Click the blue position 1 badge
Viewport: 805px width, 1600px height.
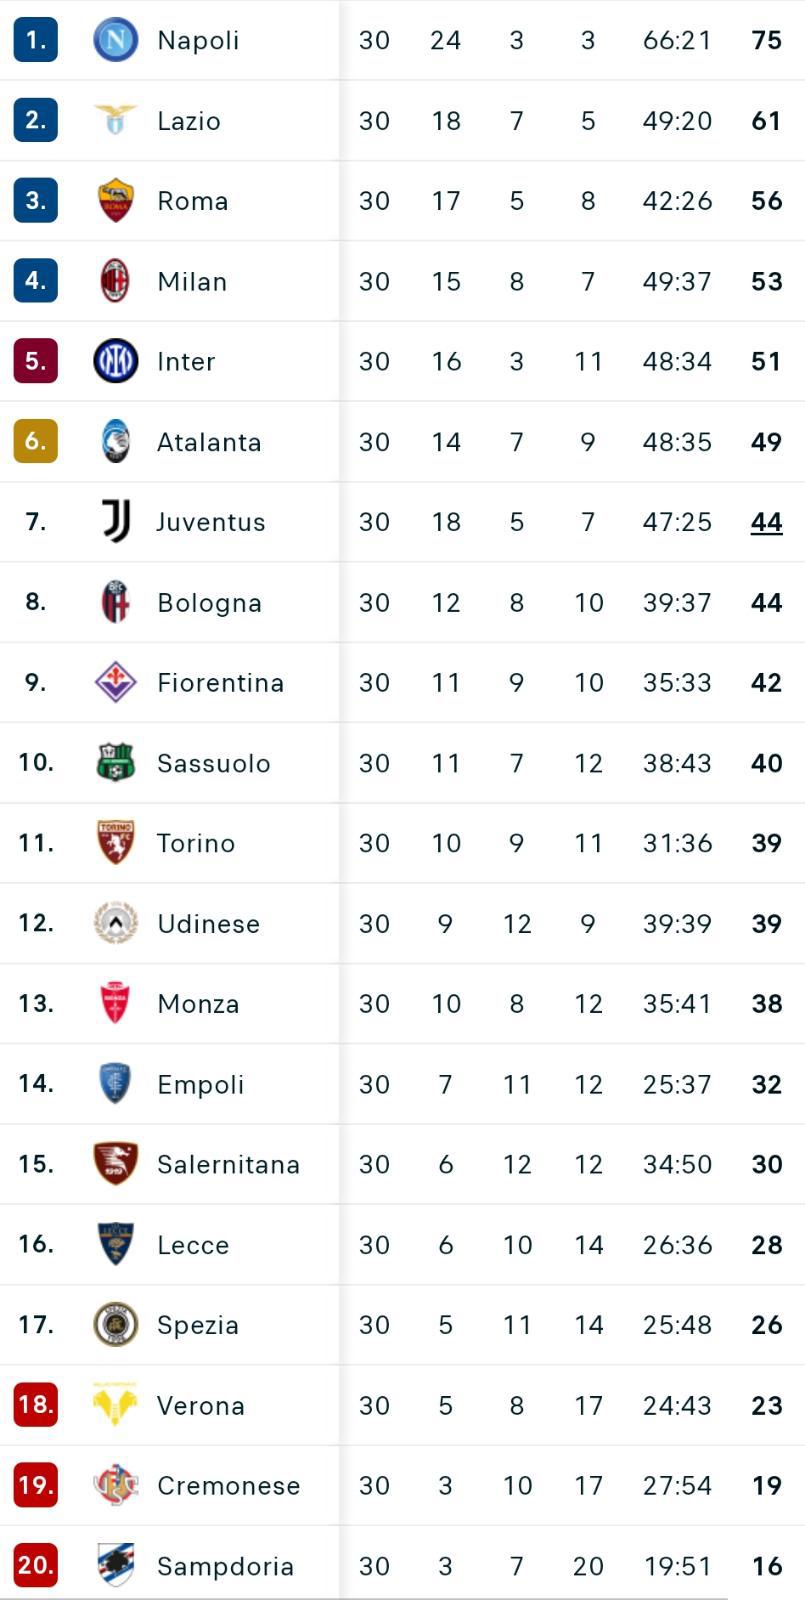(x=35, y=40)
